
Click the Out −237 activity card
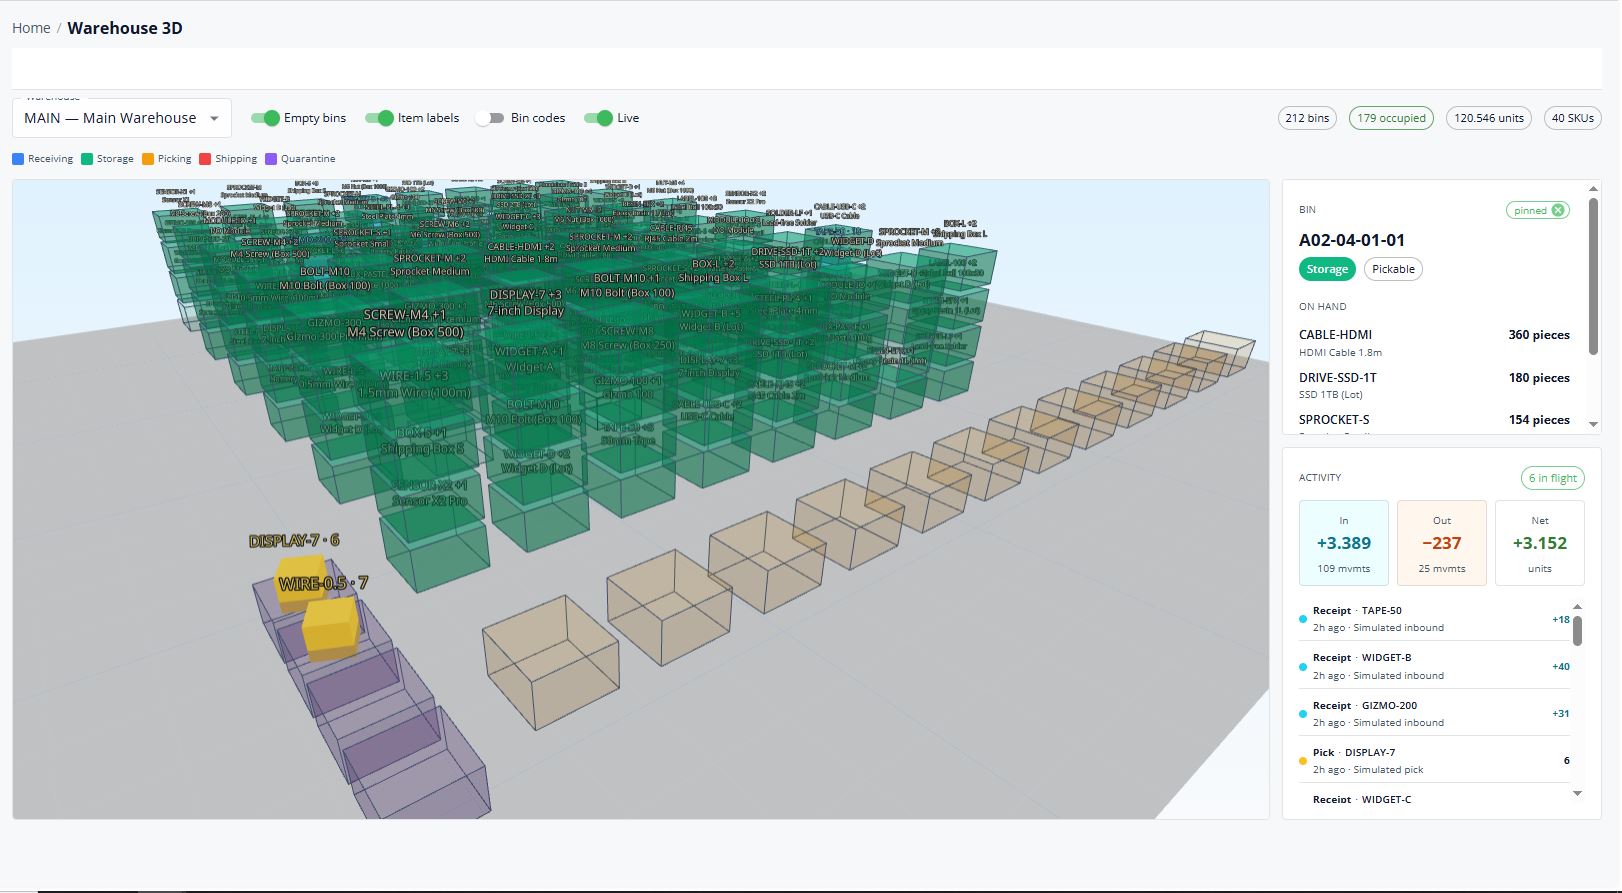coord(1441,543)
